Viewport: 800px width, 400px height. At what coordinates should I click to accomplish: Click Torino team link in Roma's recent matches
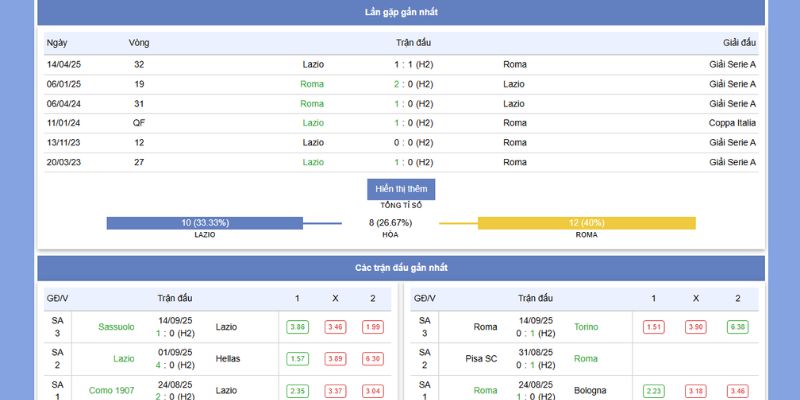coord(586,327)
